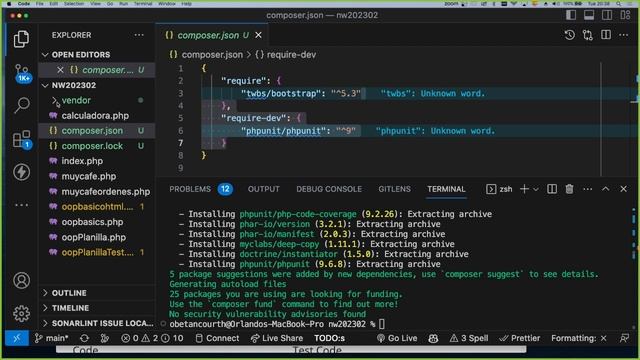
Task: Collapse the Open Editors section
Action: coord(81,55)
